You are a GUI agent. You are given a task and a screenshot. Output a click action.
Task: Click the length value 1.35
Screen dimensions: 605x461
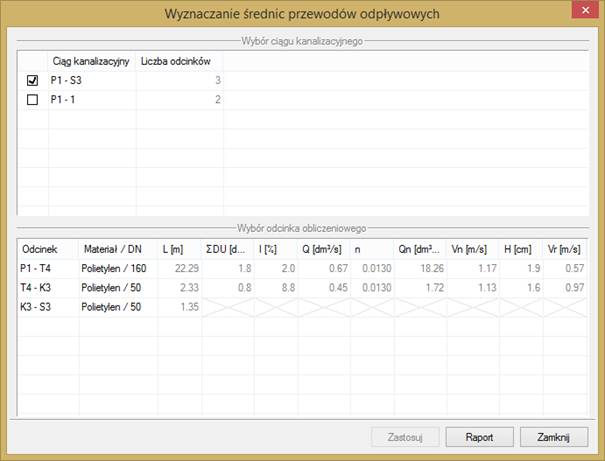(179, 307)
